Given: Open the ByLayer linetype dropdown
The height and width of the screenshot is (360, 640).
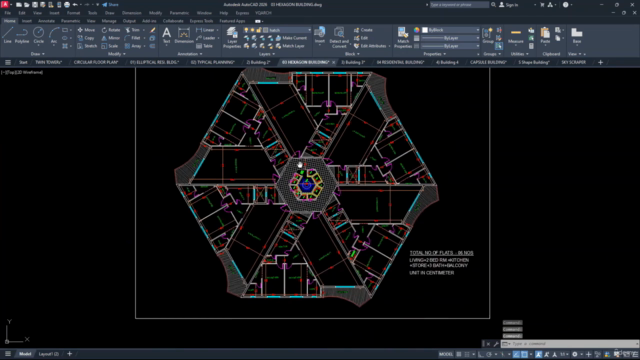Looking at the screenshot, I should [451, 46].
